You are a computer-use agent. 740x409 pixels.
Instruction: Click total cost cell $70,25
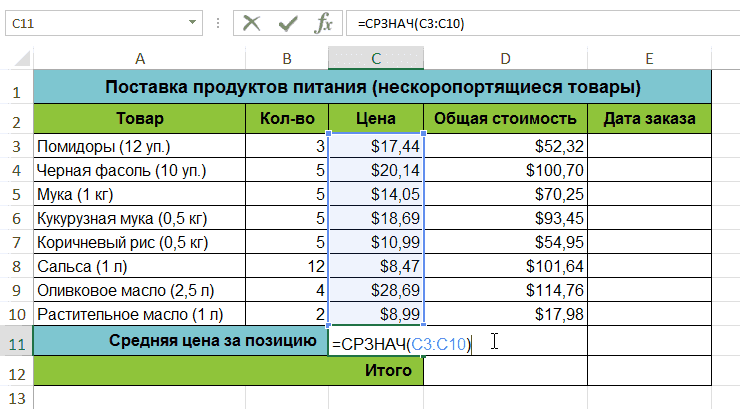tap(505, 194)
